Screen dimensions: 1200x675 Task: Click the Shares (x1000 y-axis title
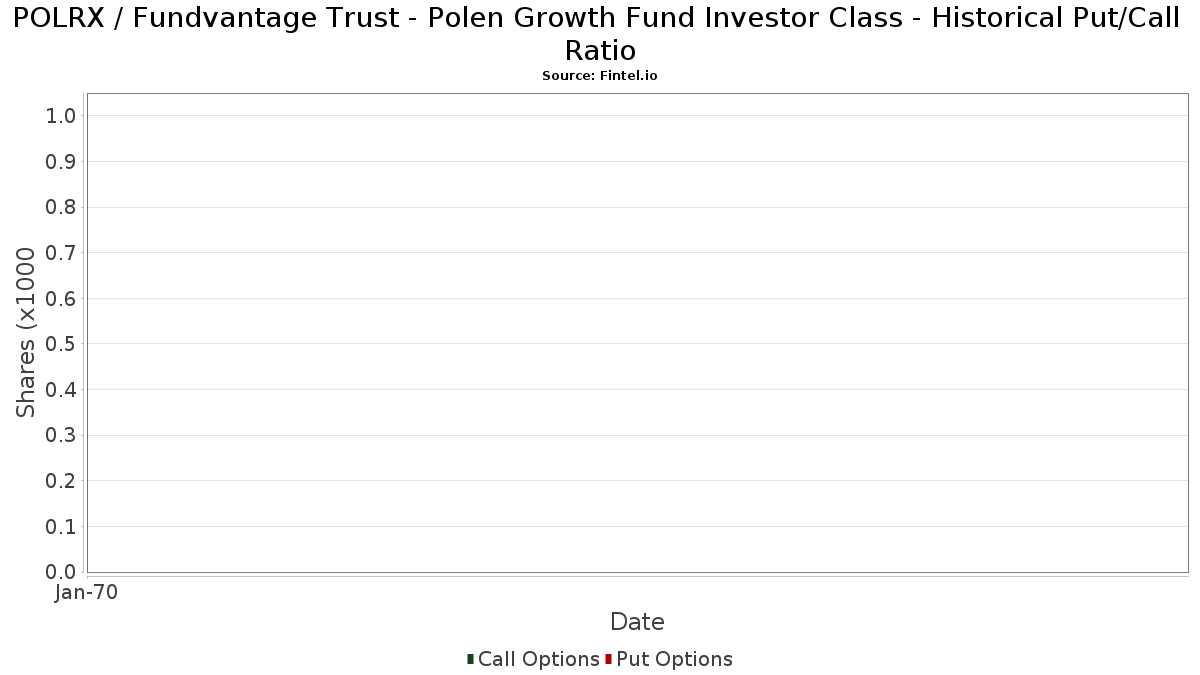click(x=26, y=333)
